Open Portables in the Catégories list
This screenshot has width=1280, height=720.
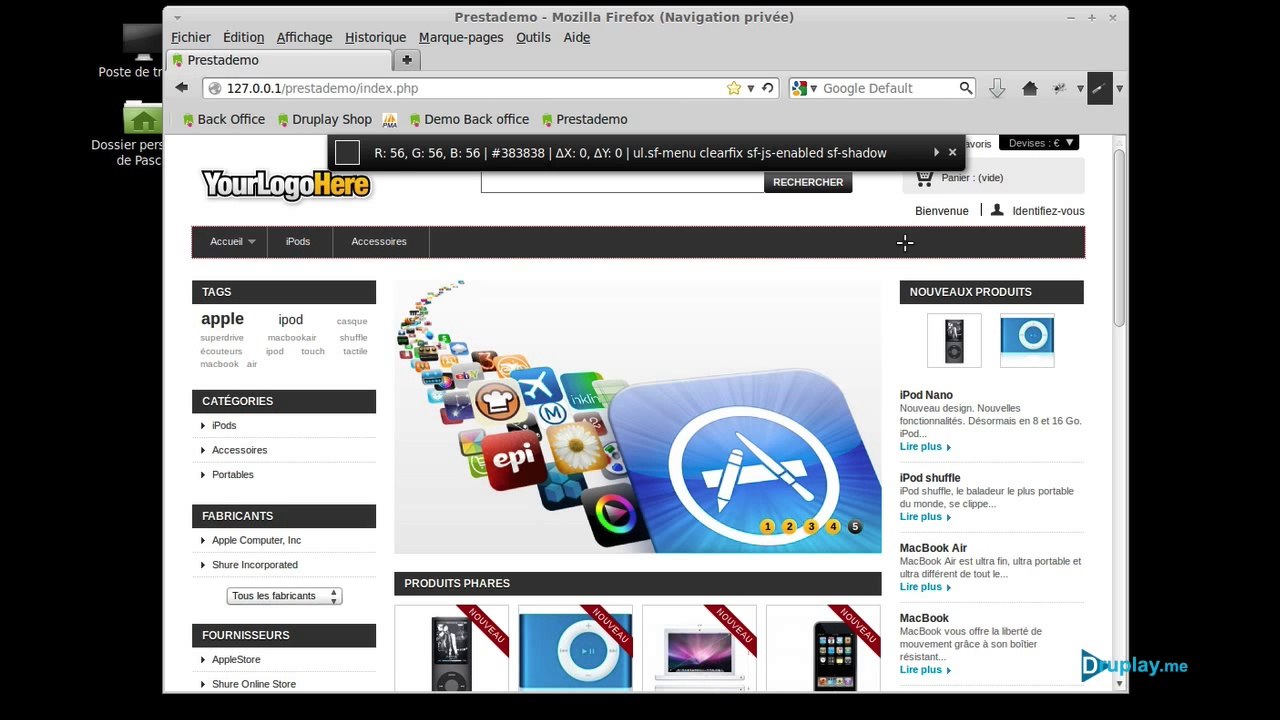coord(233,475)
